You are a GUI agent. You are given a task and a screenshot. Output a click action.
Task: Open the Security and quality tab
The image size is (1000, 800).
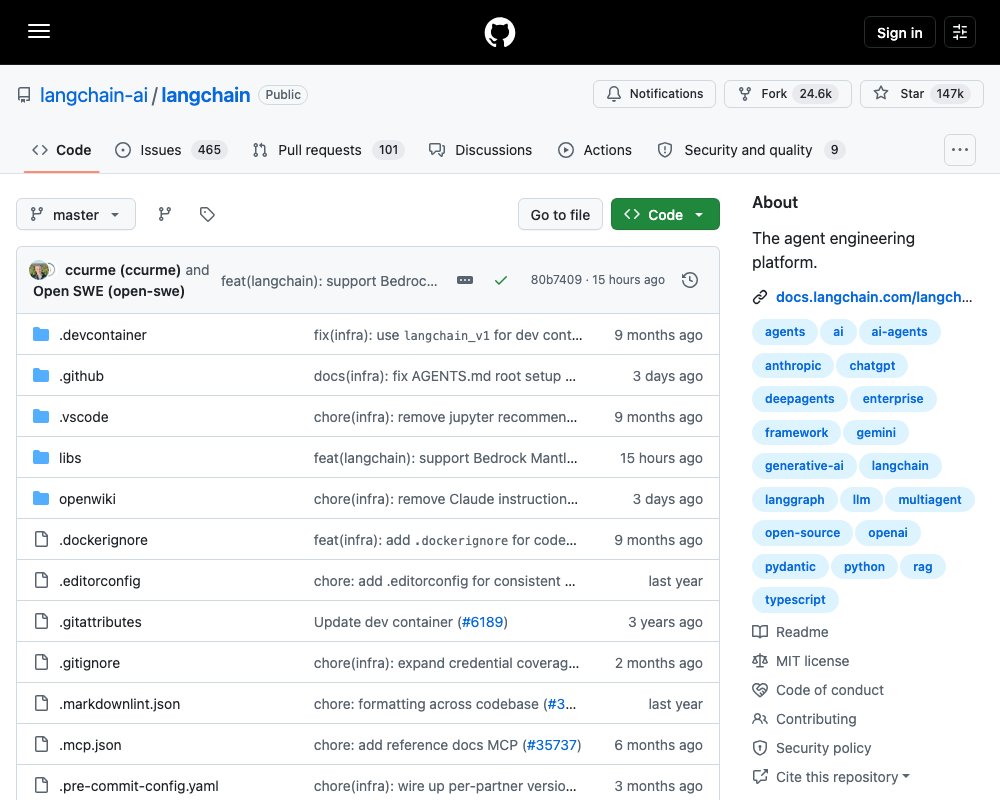pyautogui.click(x=751, y=150)
